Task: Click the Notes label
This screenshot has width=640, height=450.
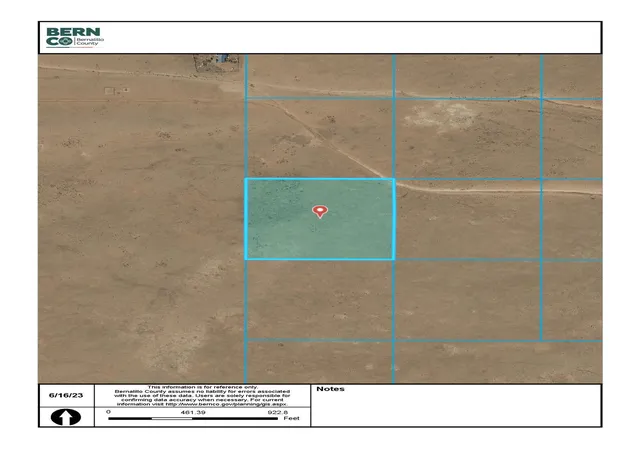Action: tap(330, 389)
